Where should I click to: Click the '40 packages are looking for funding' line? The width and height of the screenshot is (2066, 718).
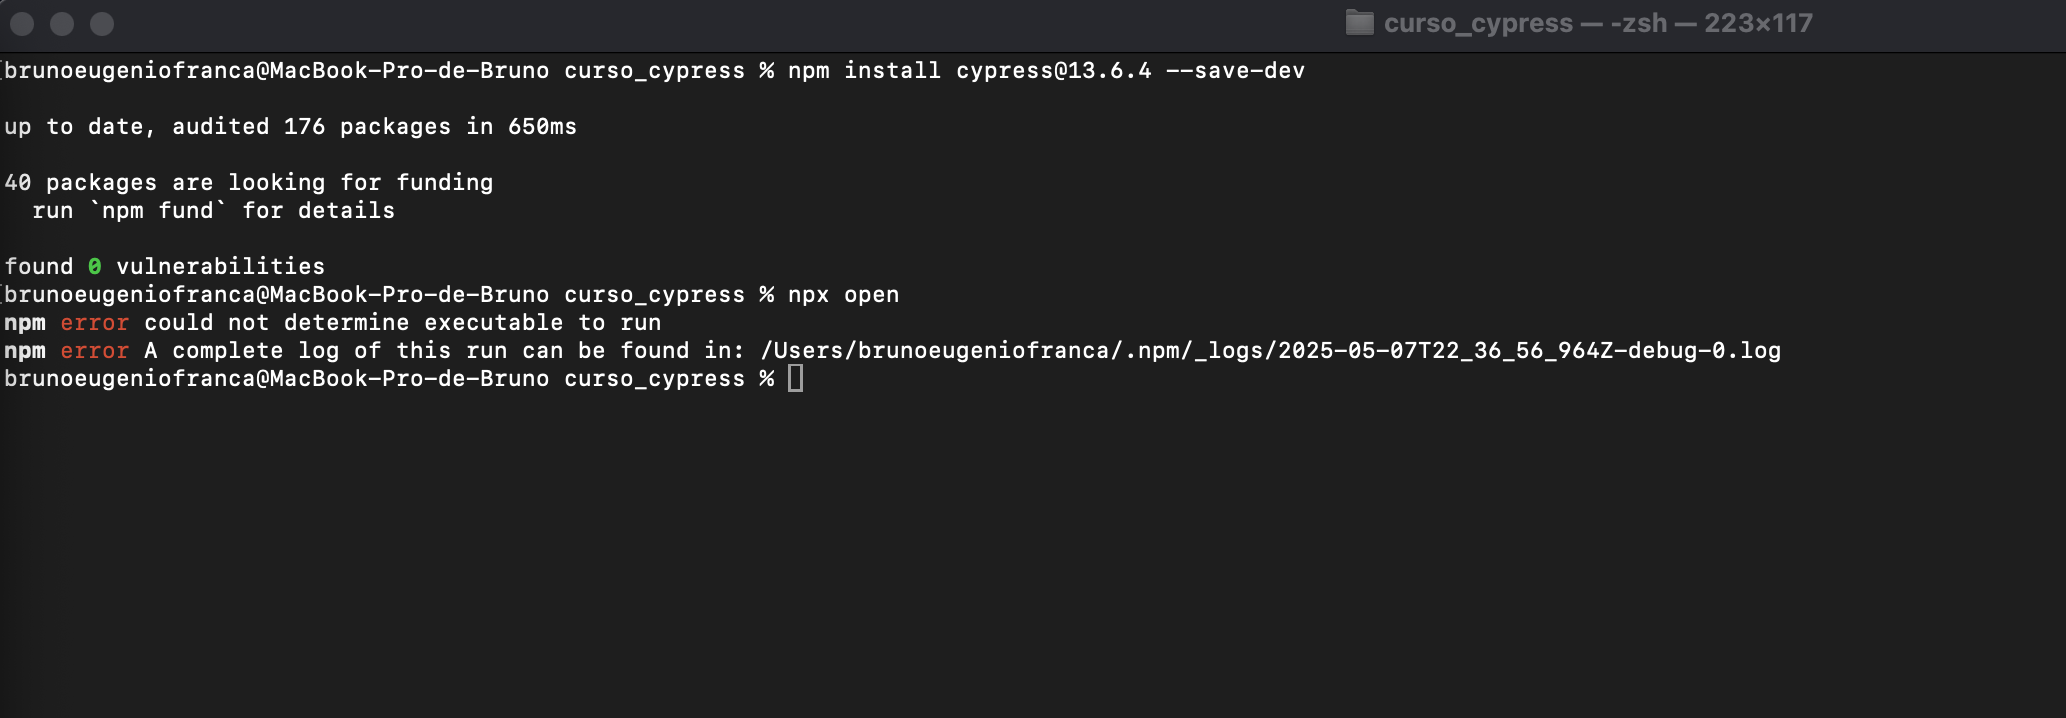(249, 183)
